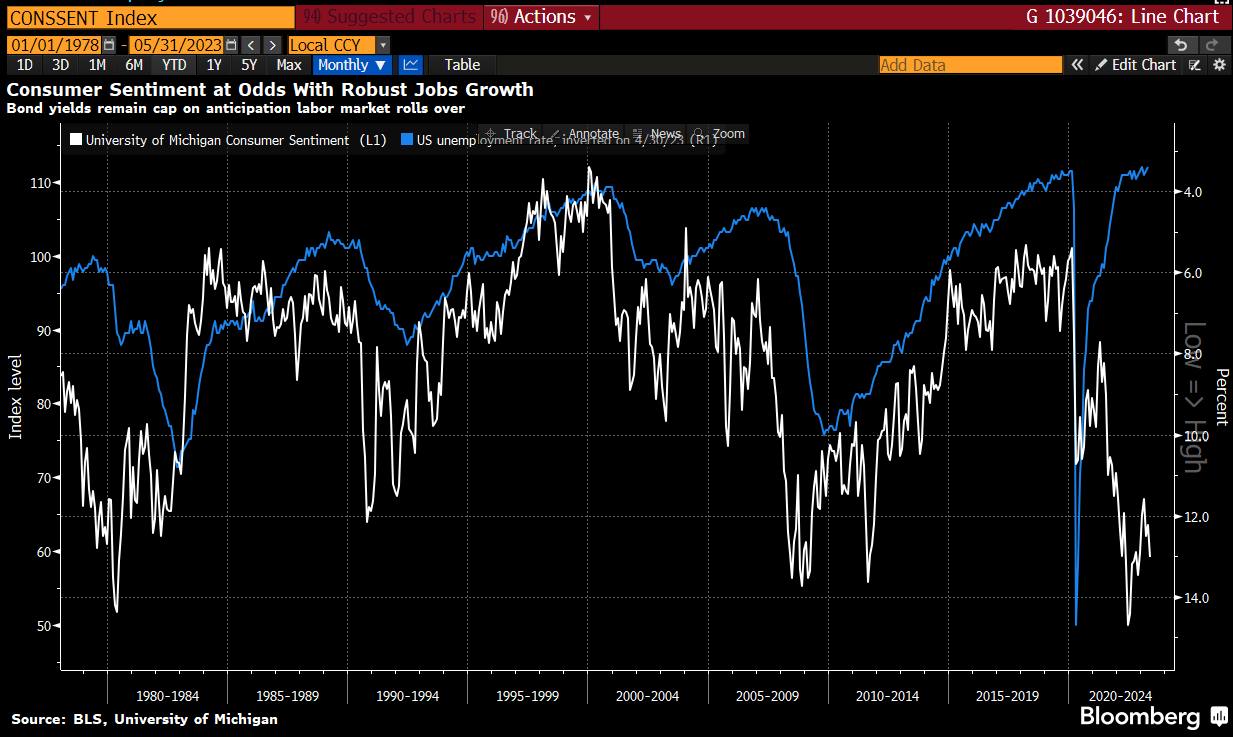Click the 110 left axis value
Screen dimensions: 1233x737
tap(43, 183)
